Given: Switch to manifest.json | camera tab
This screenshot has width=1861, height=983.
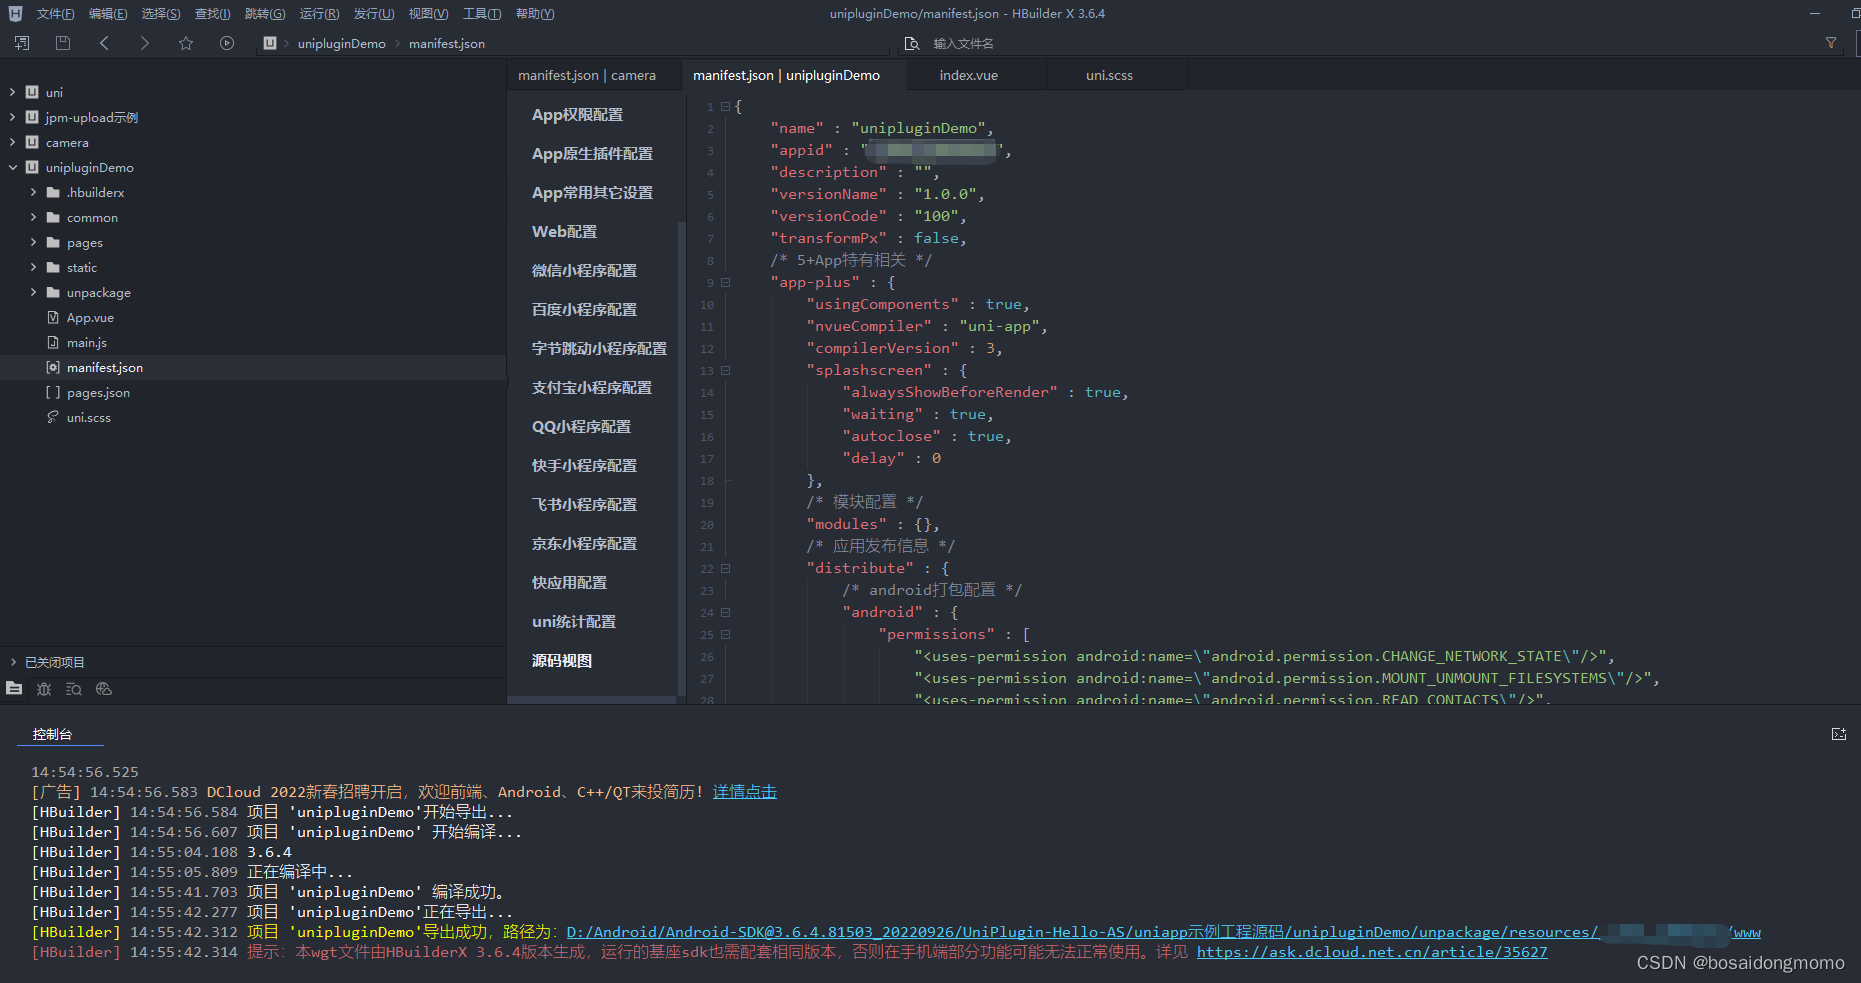Looking at the screenshot, I should click(587, 75).
